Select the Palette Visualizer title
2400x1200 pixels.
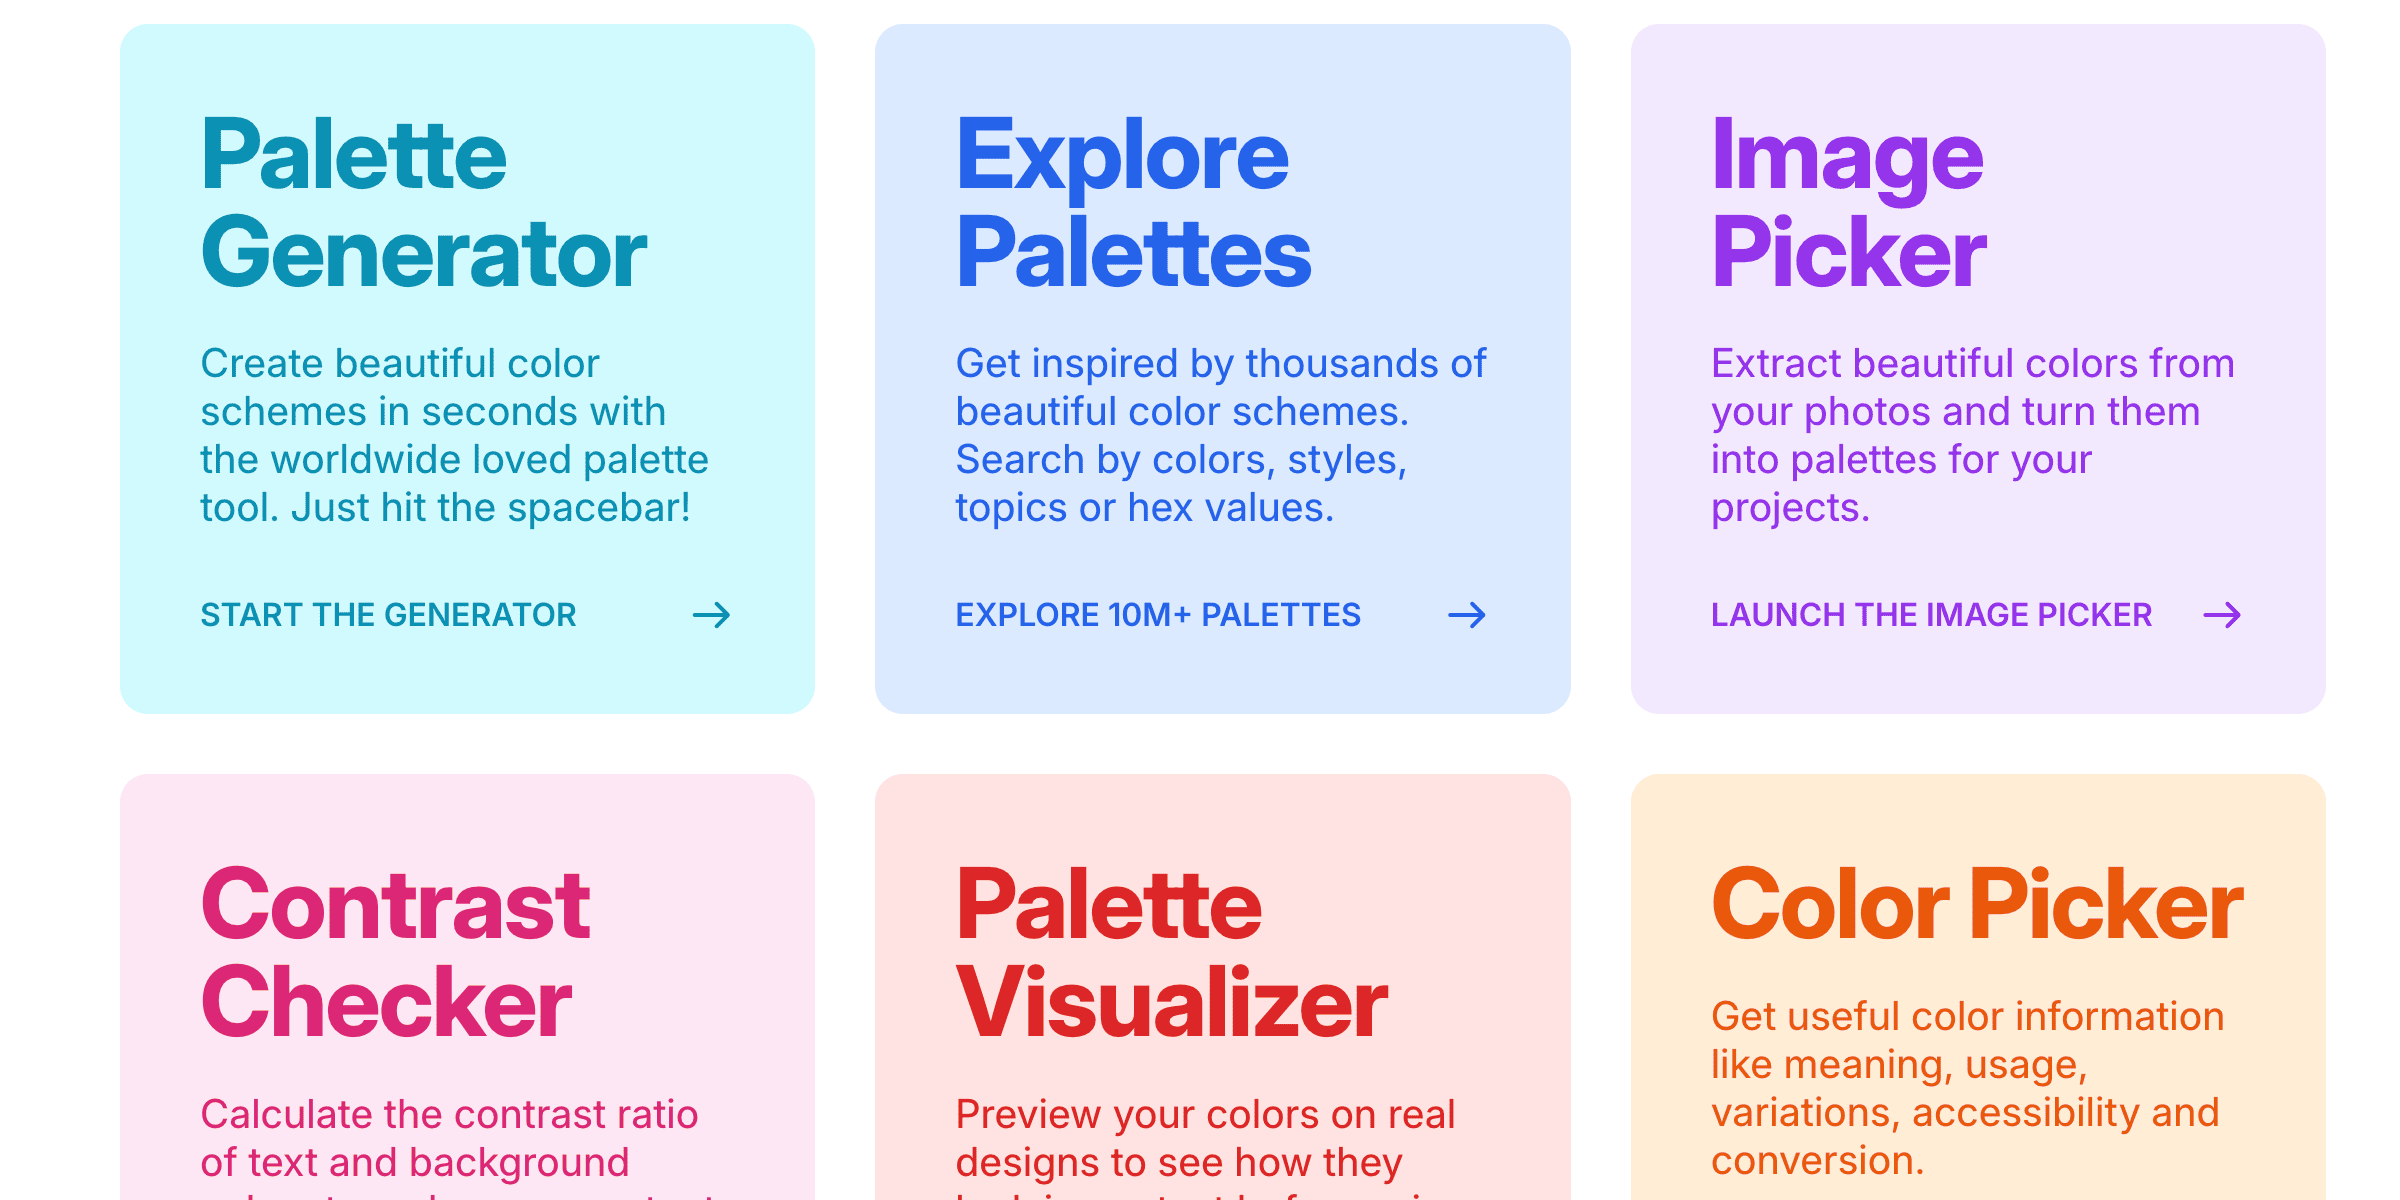pyautogui.click(x=1171, y=954)
